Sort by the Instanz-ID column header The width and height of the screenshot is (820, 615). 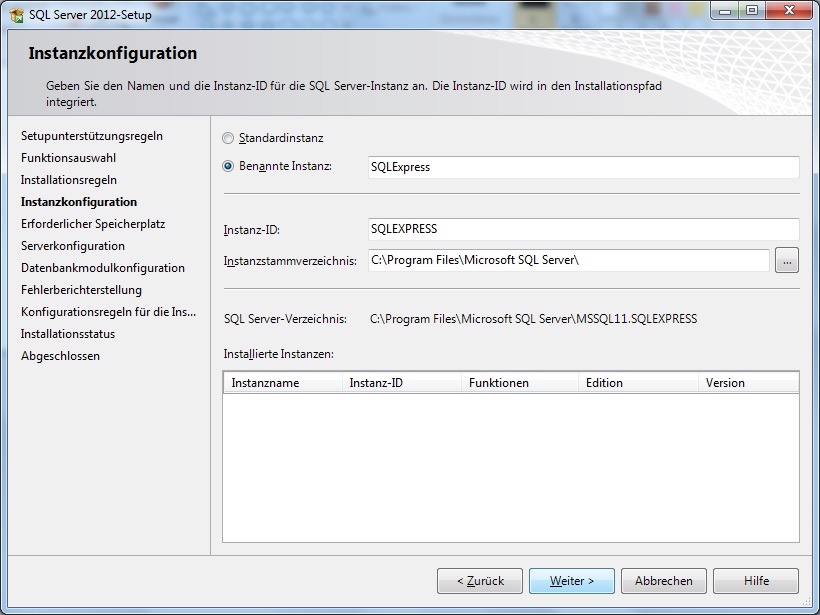[402, 383]
